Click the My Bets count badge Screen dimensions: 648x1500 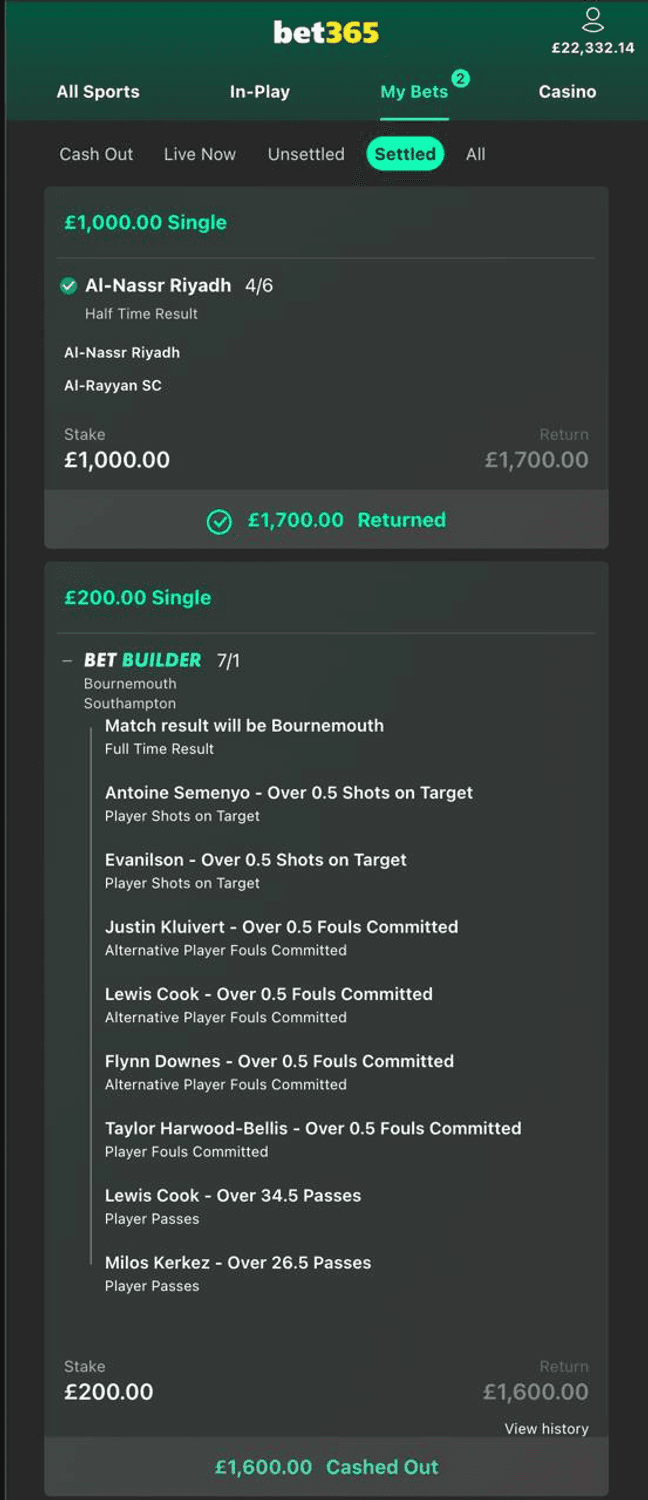(x=460, y=78)
